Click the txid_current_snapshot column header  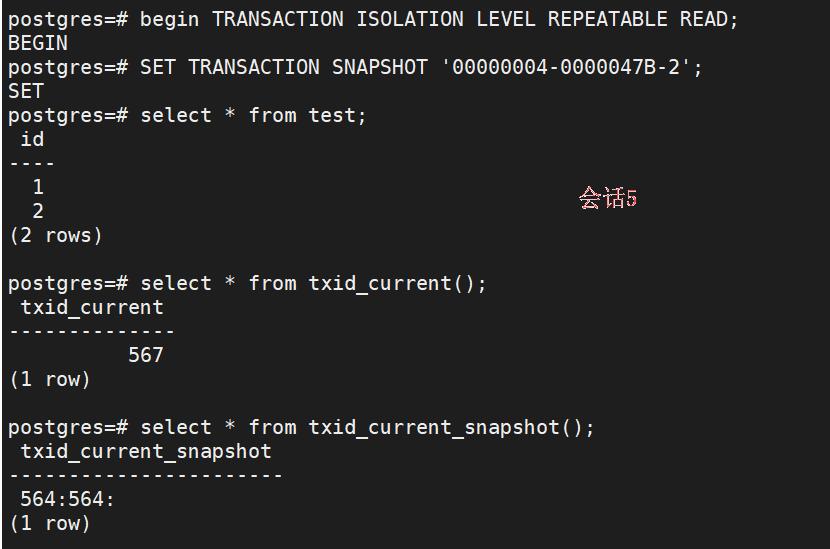[146, 451]
